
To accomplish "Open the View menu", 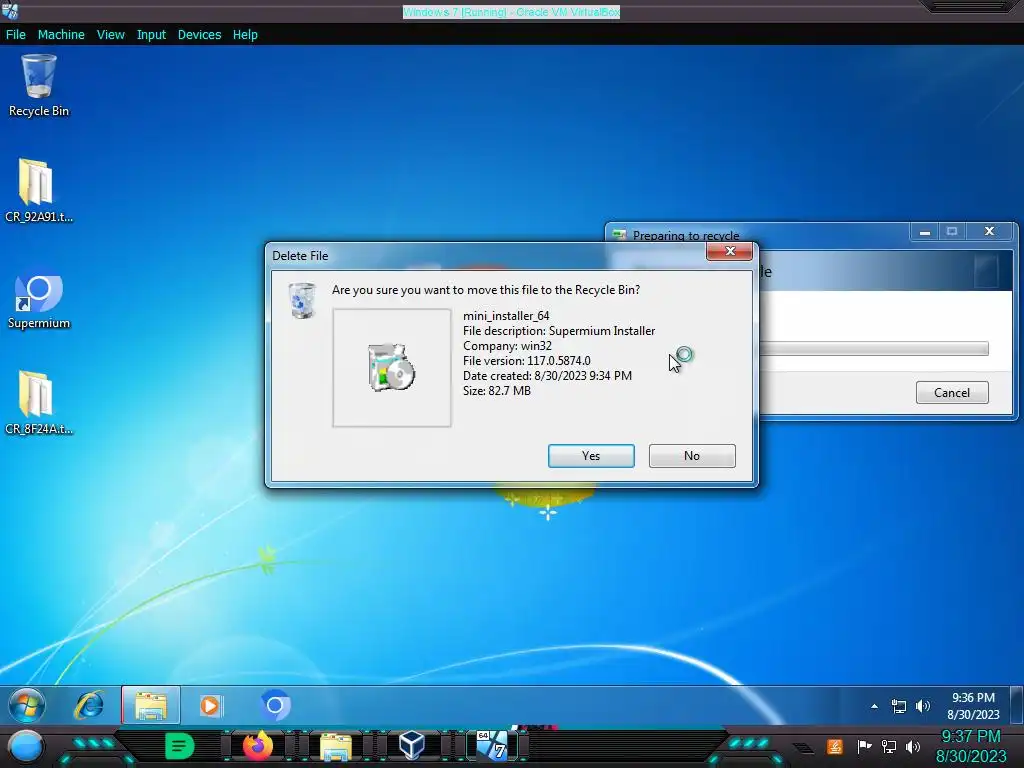I will pos(110,35).
